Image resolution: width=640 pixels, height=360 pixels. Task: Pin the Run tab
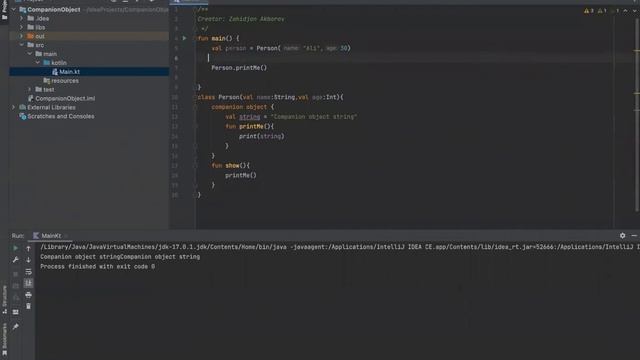tap(16, 327)
